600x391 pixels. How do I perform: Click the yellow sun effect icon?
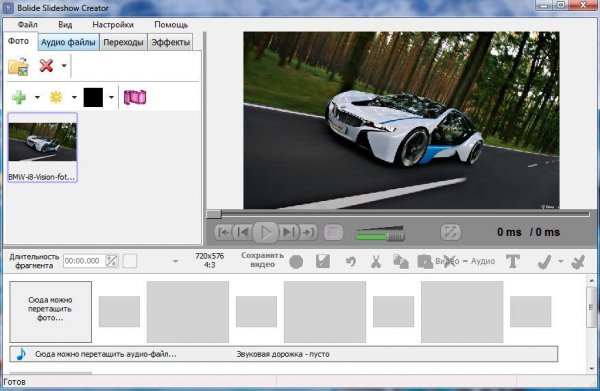point(56,97)
